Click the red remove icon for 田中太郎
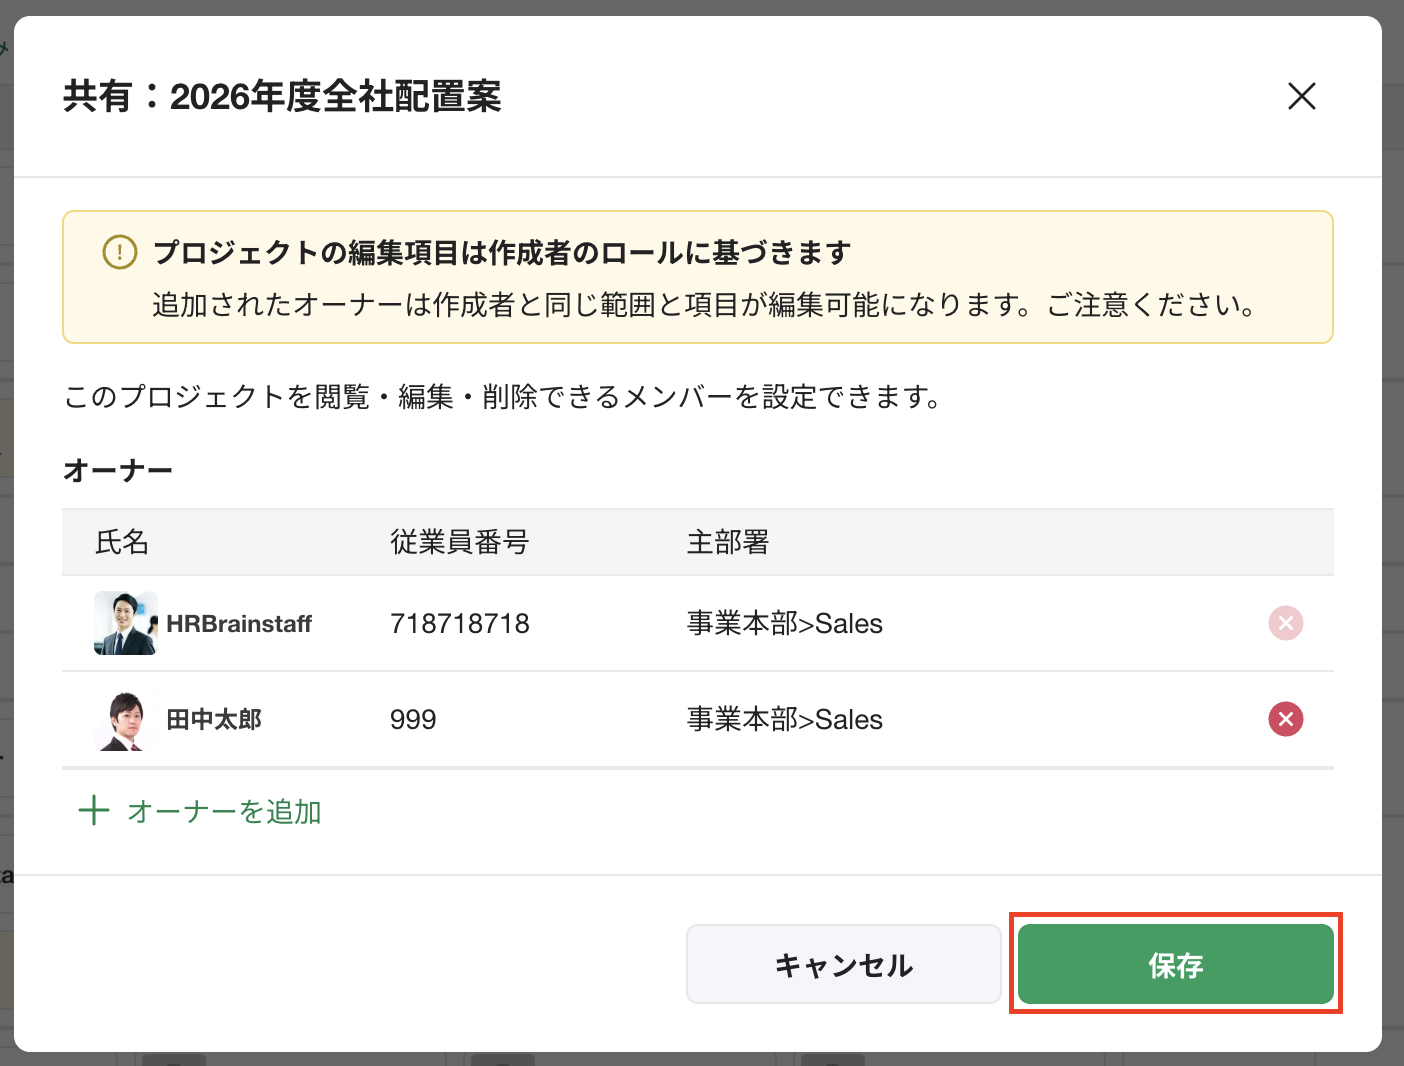 point(1285,719)
